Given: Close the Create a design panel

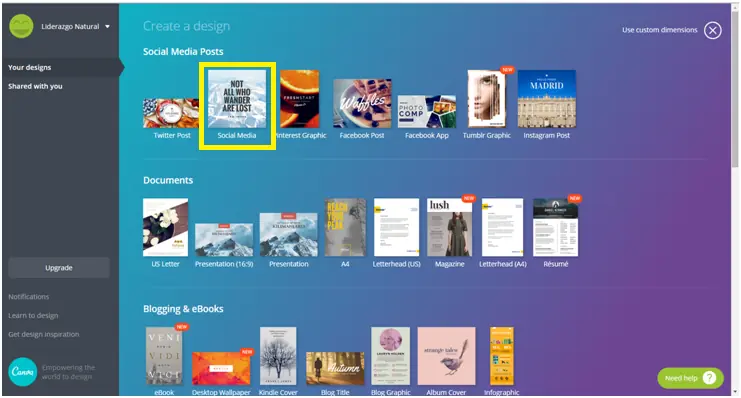Looking at the screenshot, I should (x=713, y=30).
